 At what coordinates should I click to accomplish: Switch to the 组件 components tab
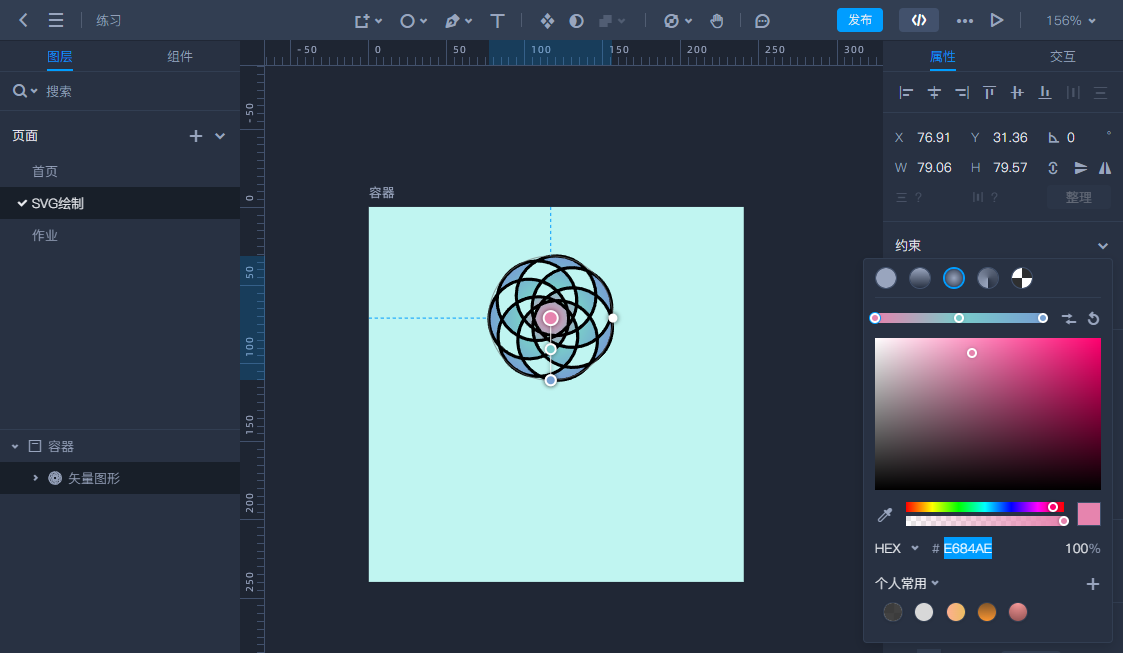point(180,56)
